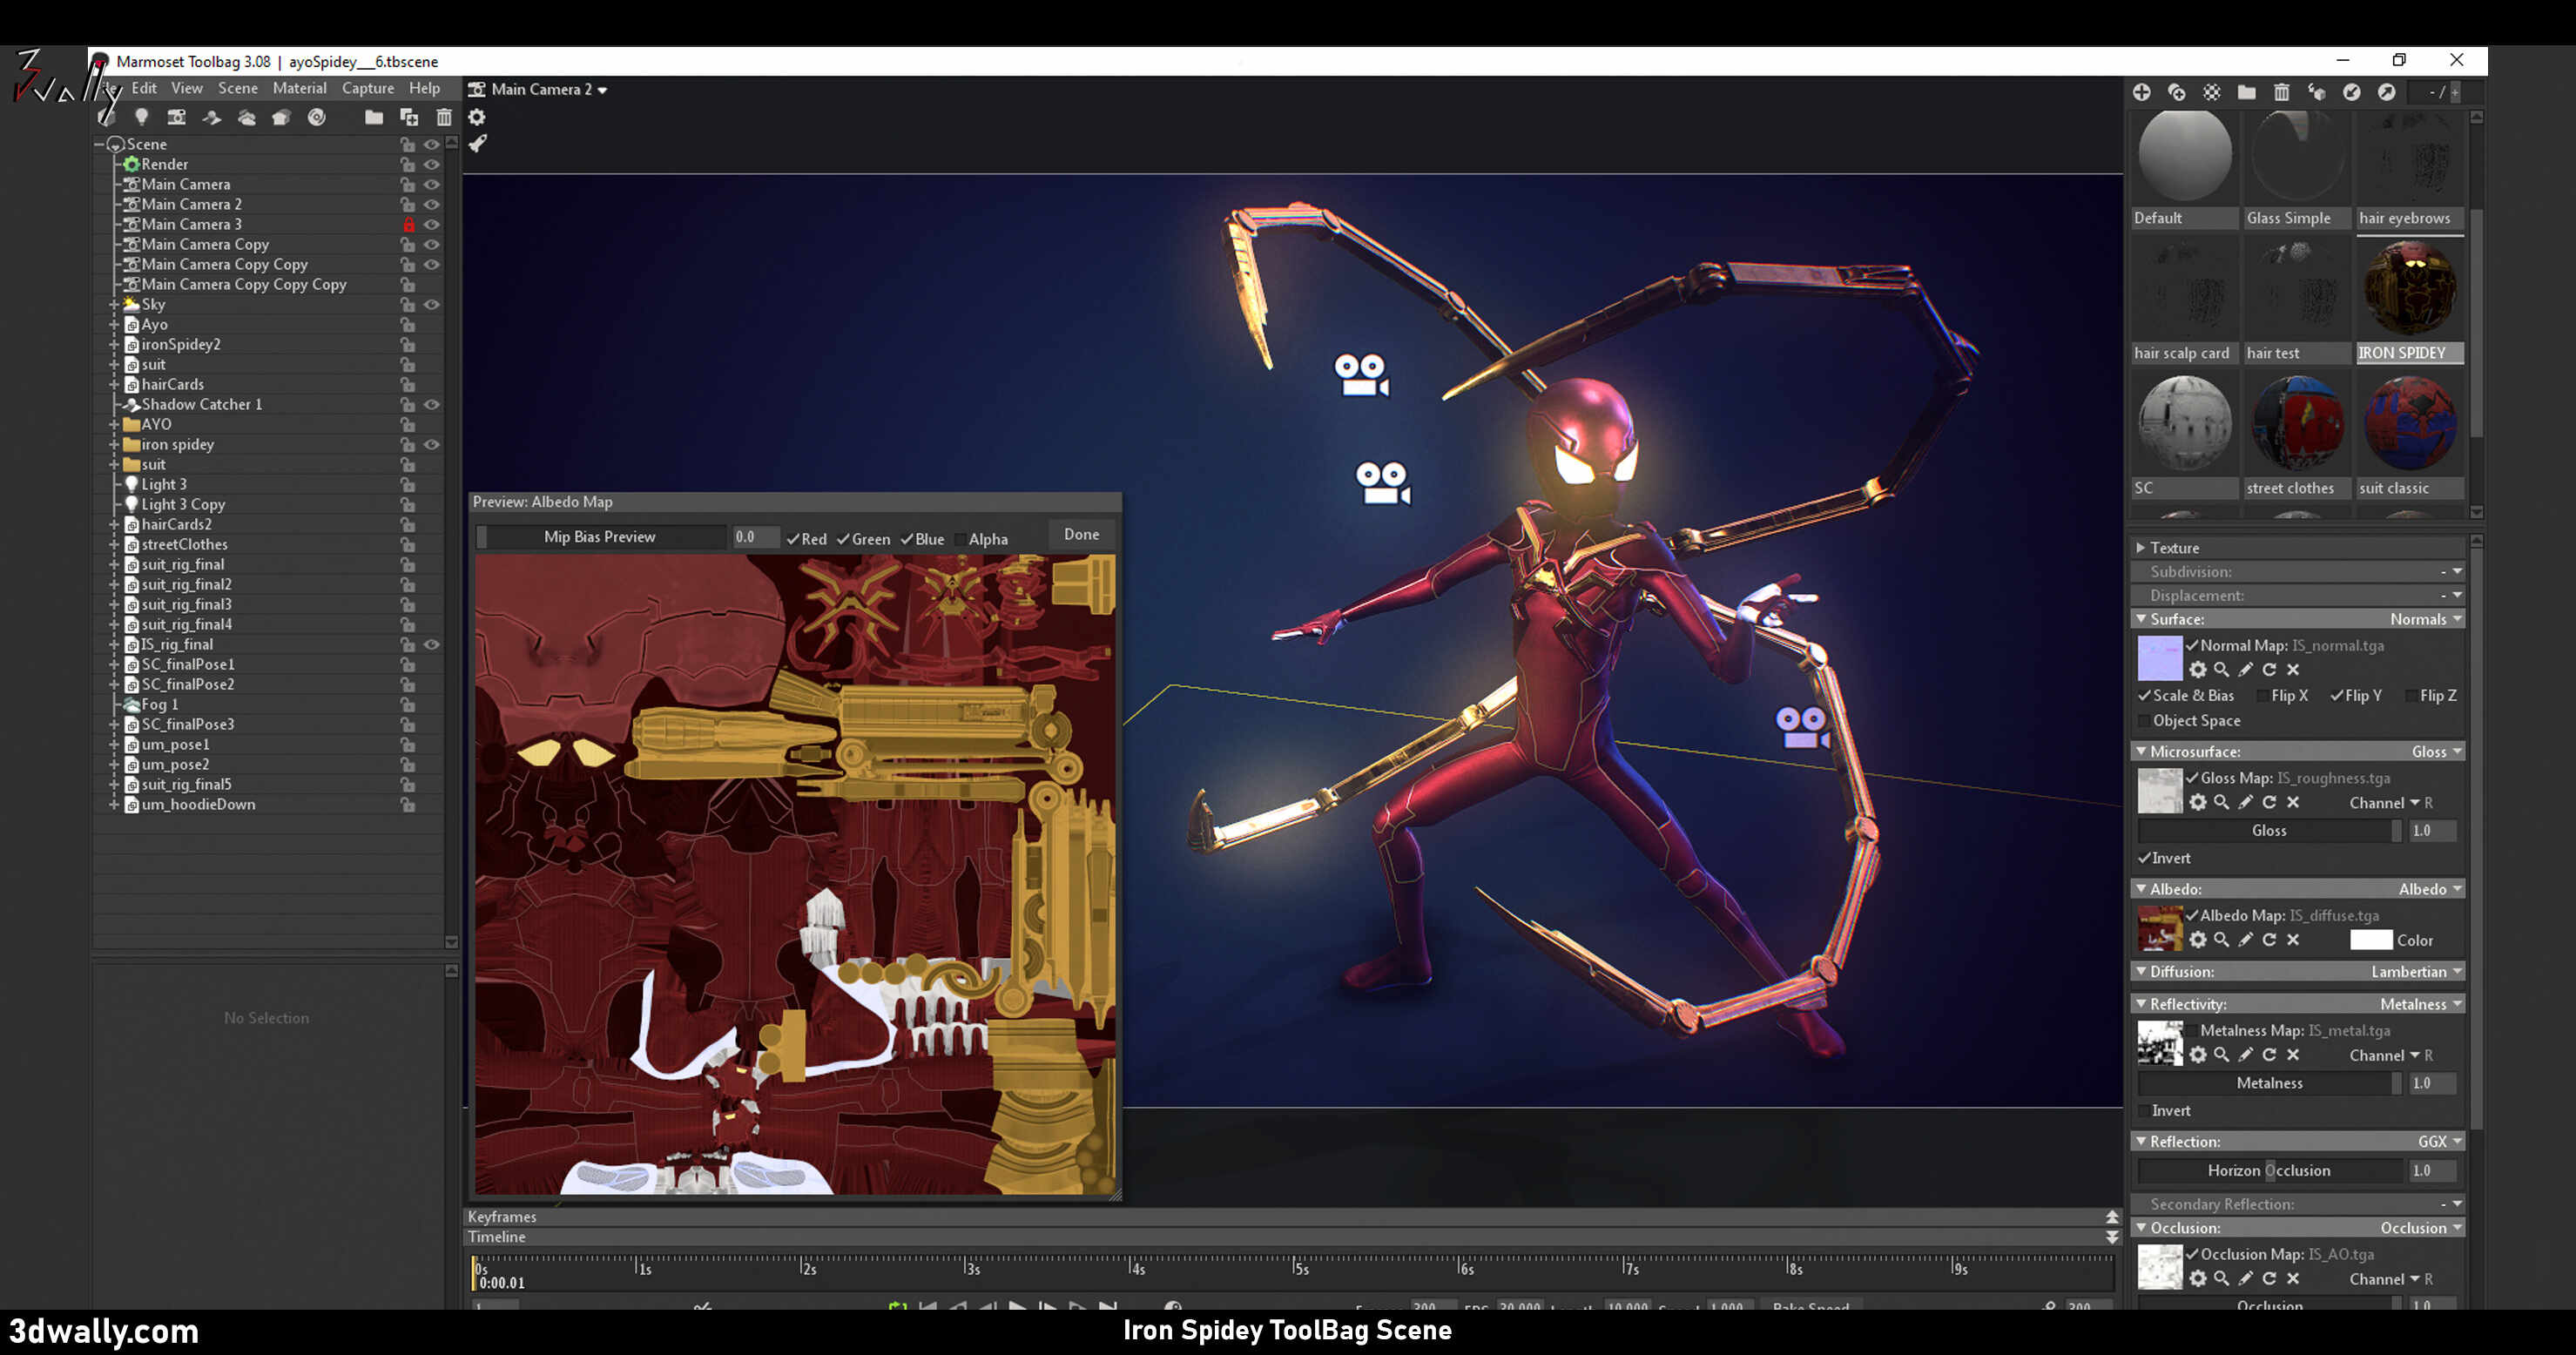Enable the Alpha channel checkbox

click(x=960, y=539)
